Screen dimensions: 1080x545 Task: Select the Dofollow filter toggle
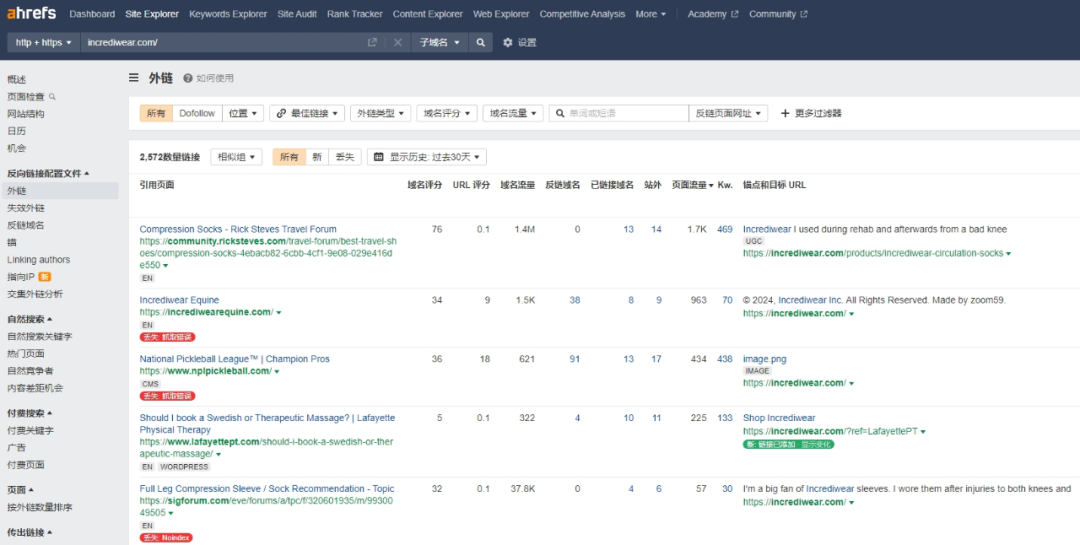coord(197,114)
